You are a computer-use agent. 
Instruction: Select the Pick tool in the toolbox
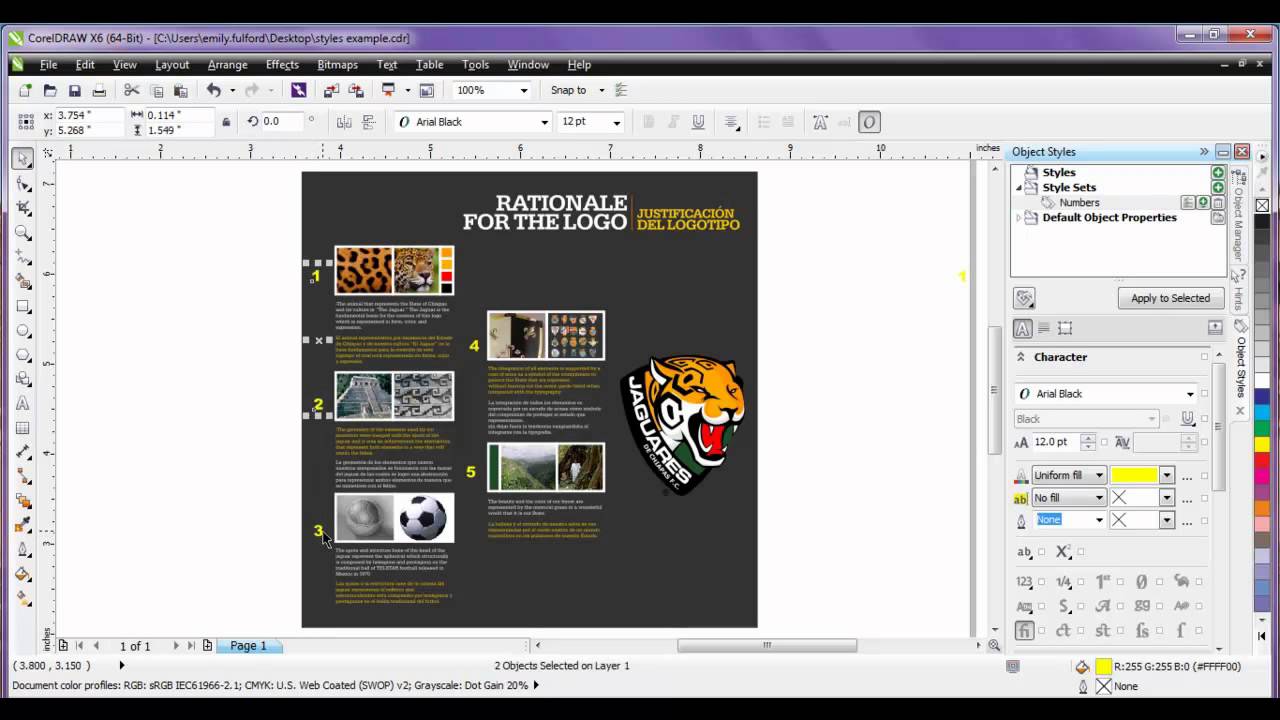point(23,159)
